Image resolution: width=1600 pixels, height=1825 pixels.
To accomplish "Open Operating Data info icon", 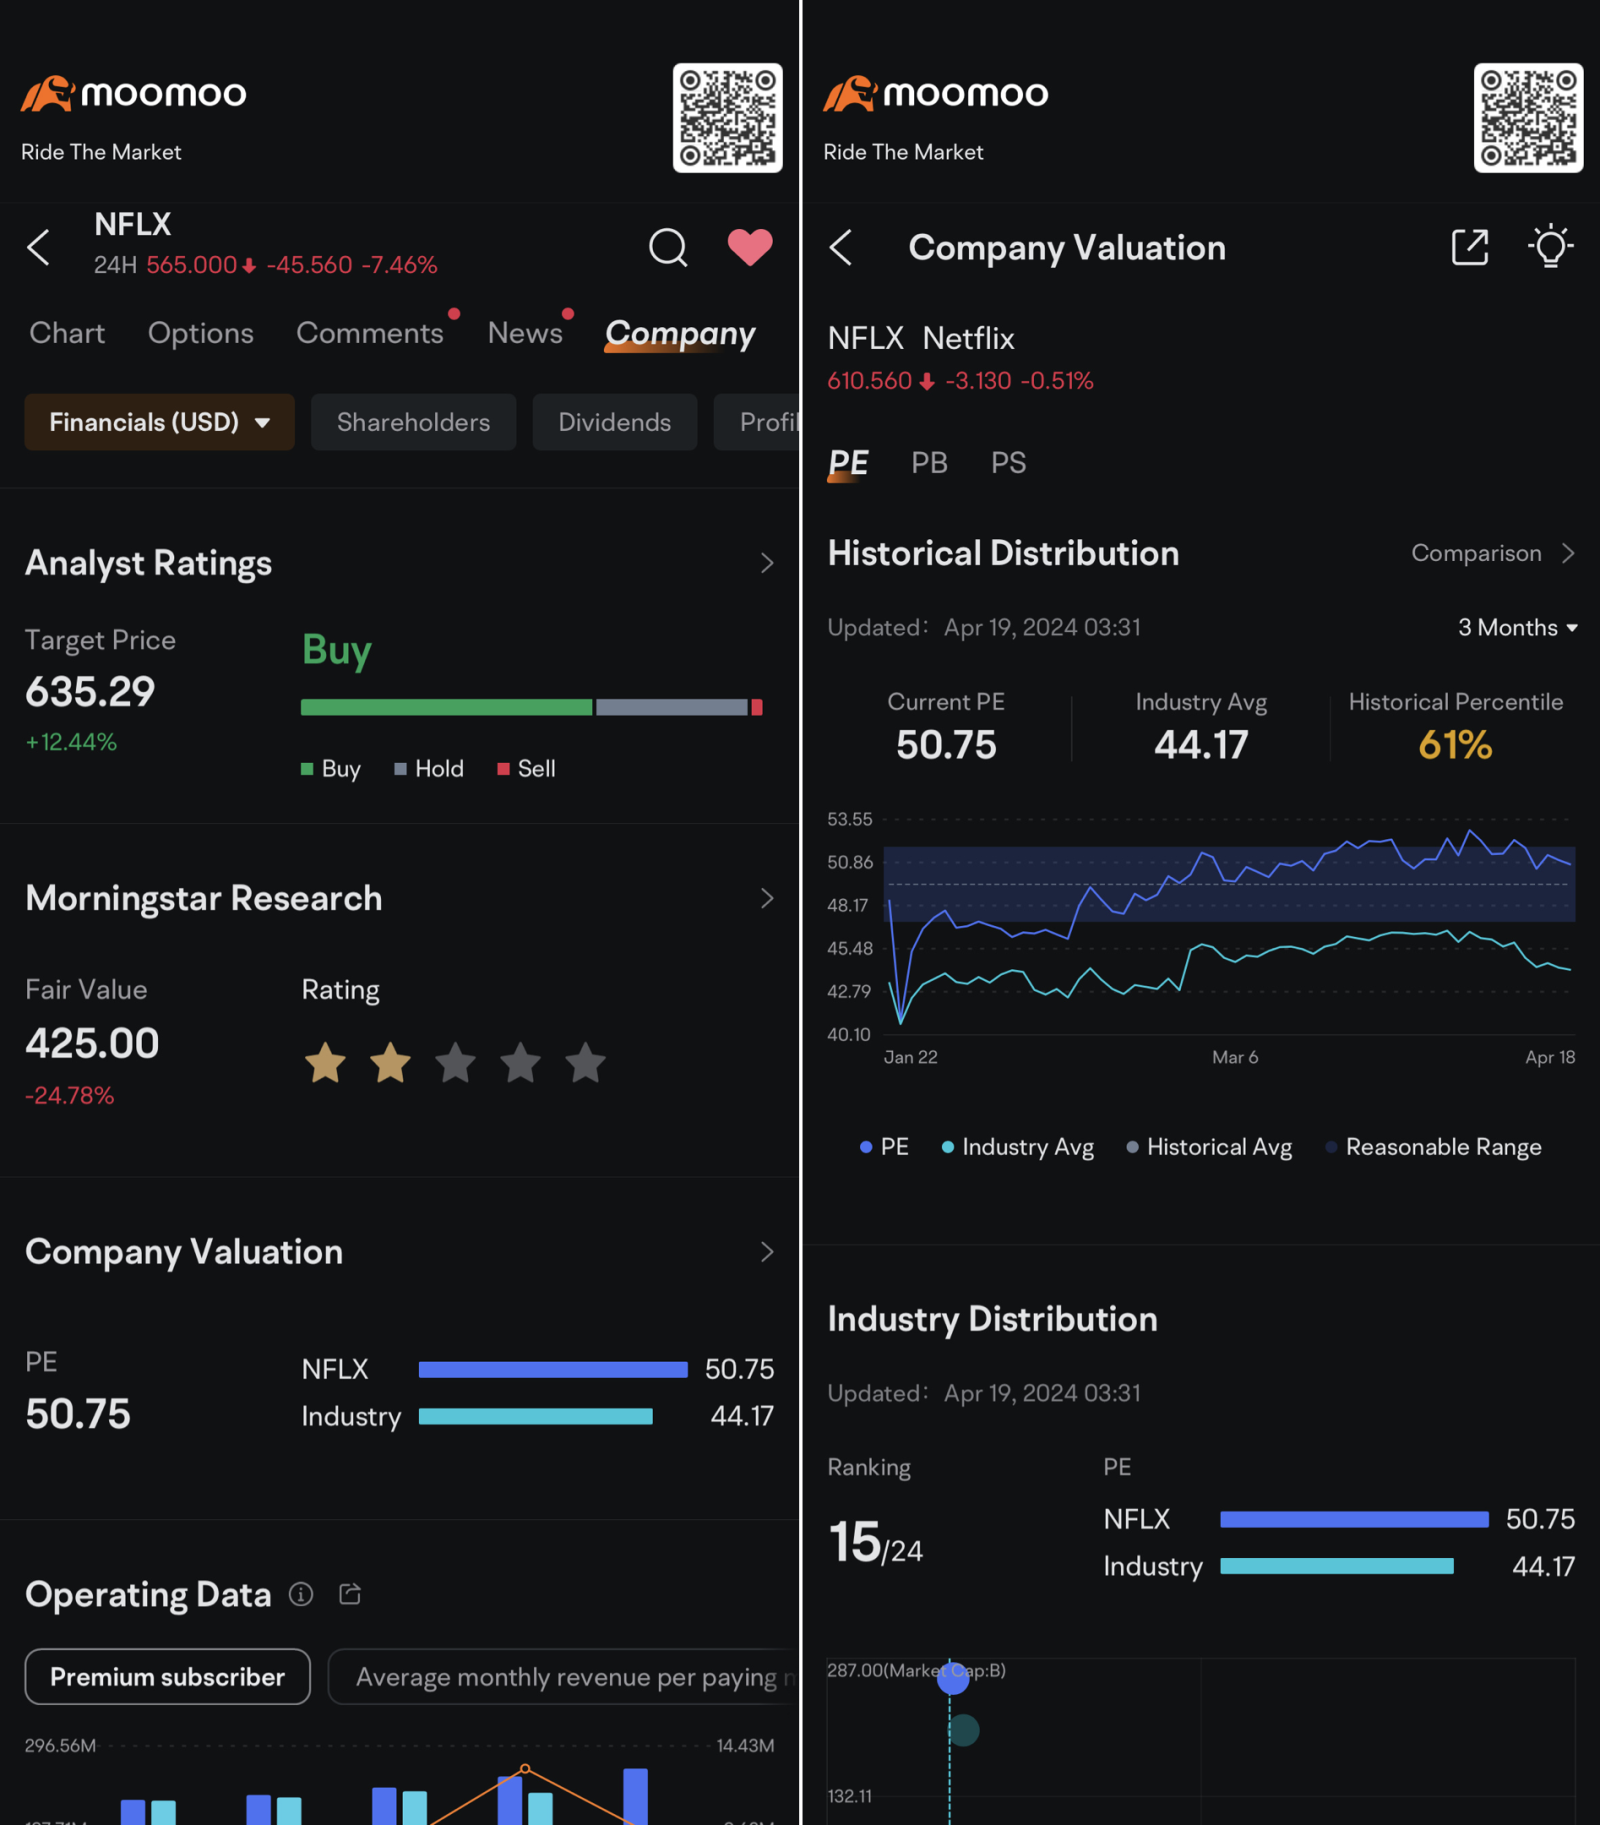I will [x=301, y=1594].
